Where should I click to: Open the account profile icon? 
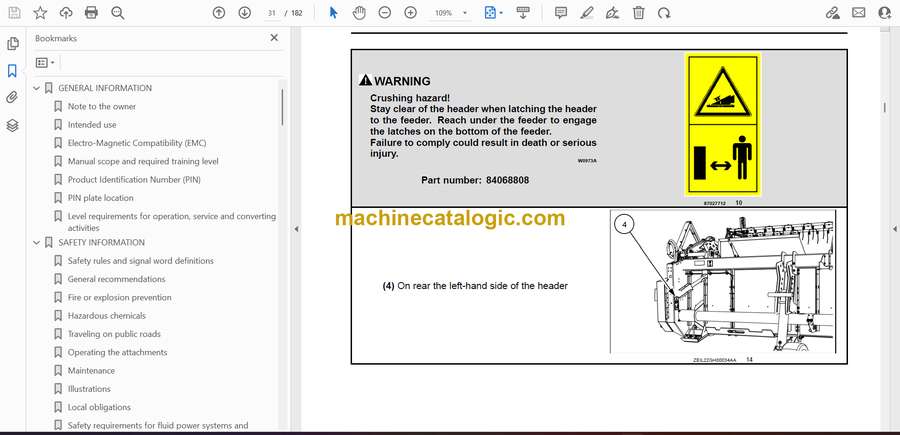[885, 13]
